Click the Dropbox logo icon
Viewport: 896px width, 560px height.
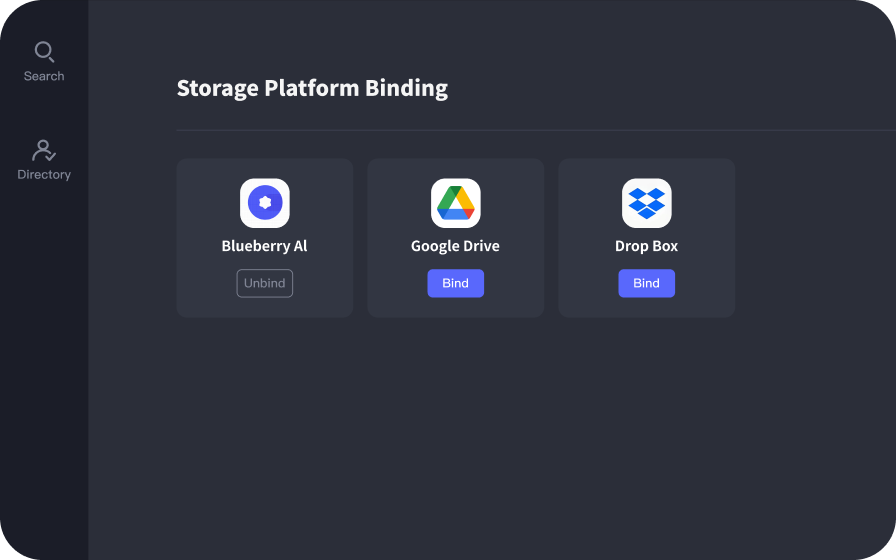click(x=646, y=203)
